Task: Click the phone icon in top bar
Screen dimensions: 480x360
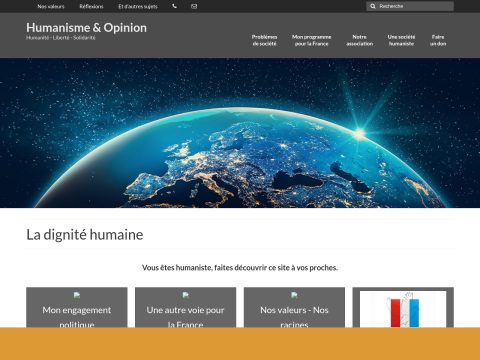Action: click(x=174, y=6)
